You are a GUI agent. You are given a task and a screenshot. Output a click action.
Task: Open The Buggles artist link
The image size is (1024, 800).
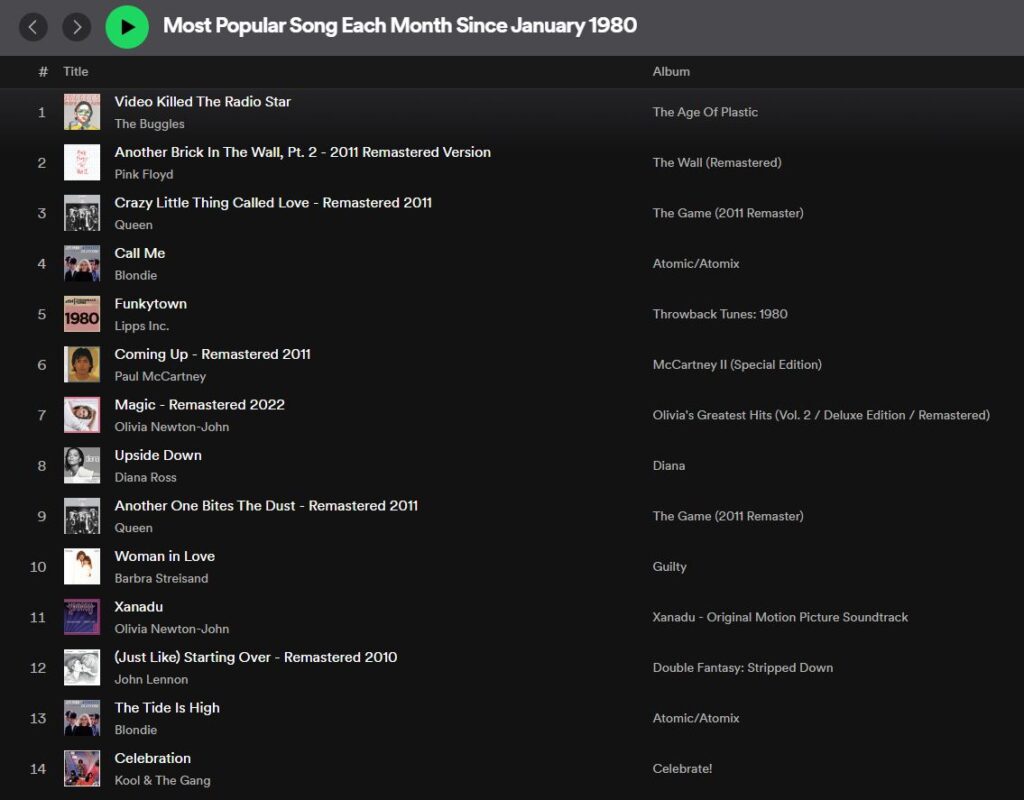[x=149, y=124]
